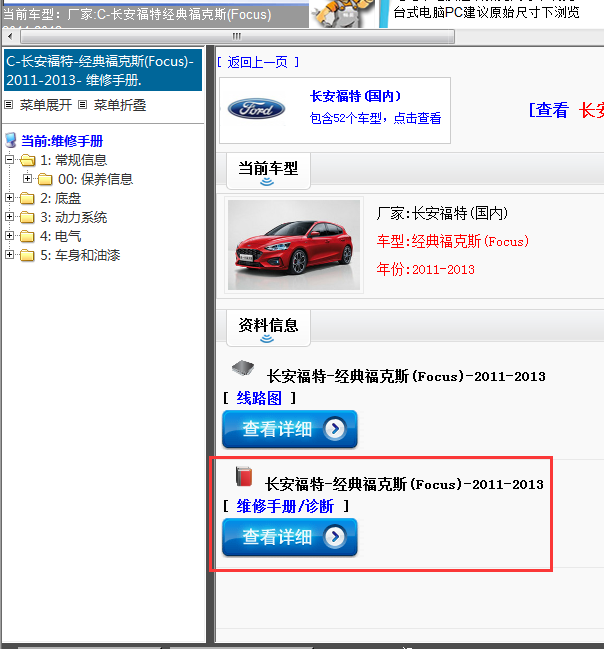Select the 当前车型 tab
The width and height of the screenshot is (604, 649).
pos(268,171)
